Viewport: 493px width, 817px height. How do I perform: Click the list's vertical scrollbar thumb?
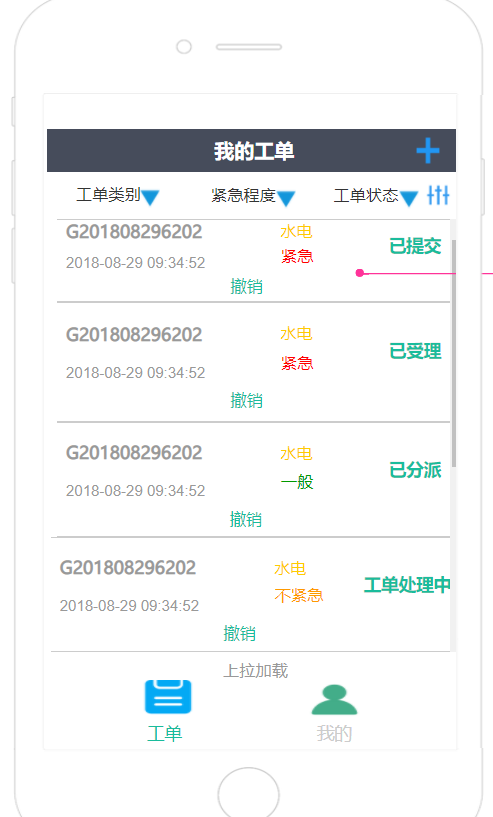point(454,353)
